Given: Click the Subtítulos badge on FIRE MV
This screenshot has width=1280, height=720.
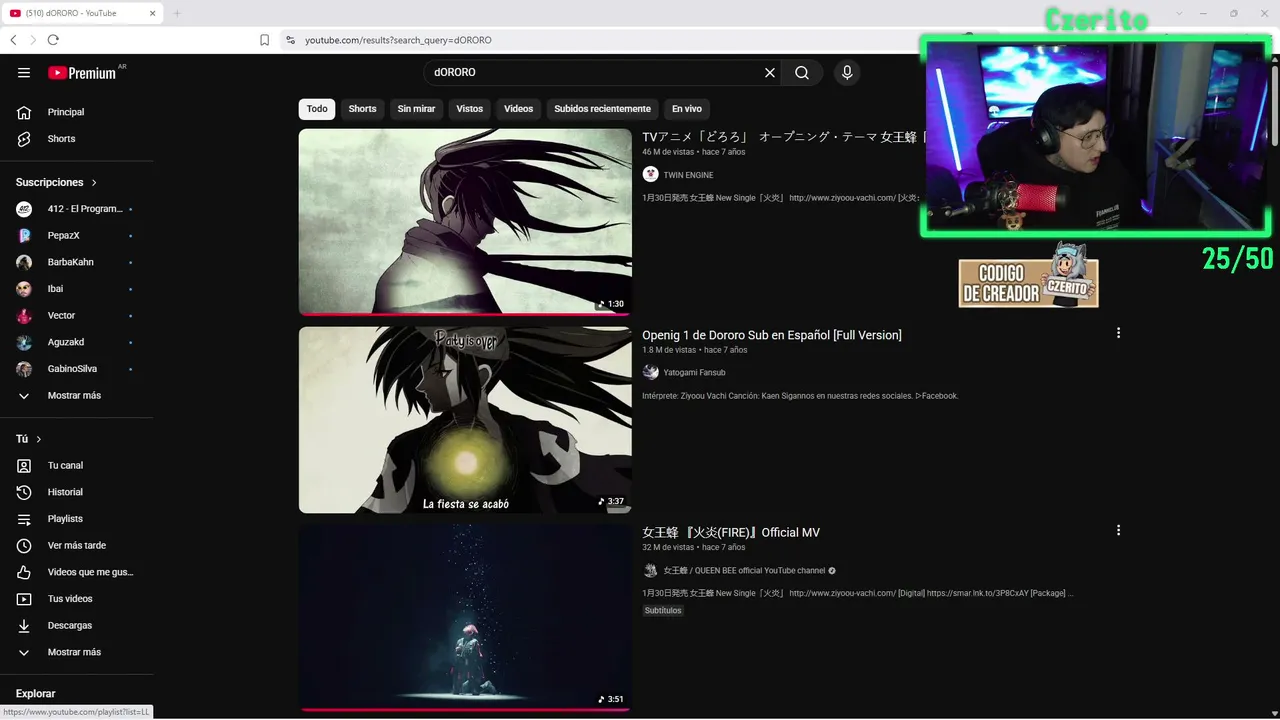Looking at the screenshot, I should click(663, 610).
